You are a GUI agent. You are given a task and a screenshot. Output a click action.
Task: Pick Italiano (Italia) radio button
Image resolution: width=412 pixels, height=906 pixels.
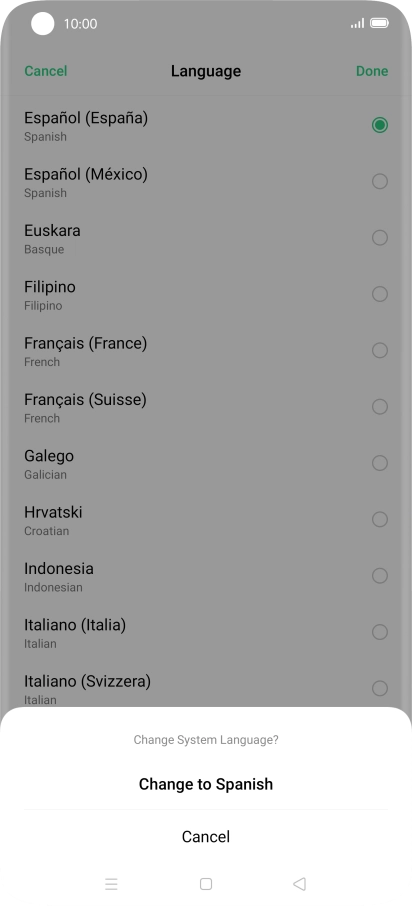(380, 632)
